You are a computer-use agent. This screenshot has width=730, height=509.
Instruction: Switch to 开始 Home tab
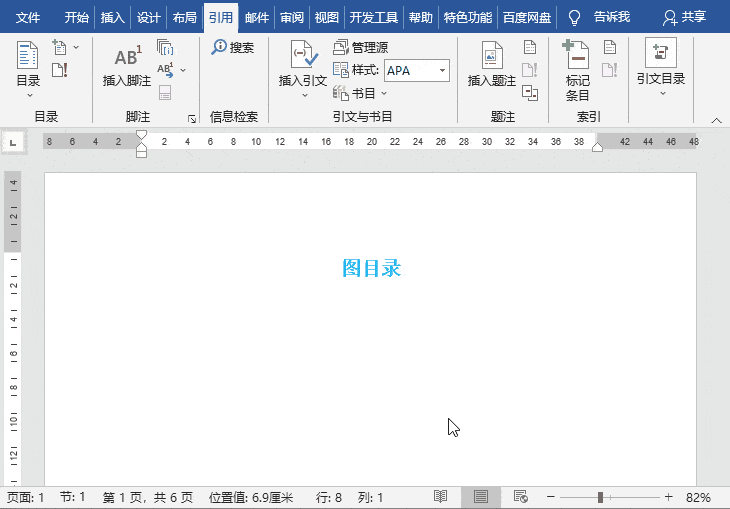pos(76,18)
